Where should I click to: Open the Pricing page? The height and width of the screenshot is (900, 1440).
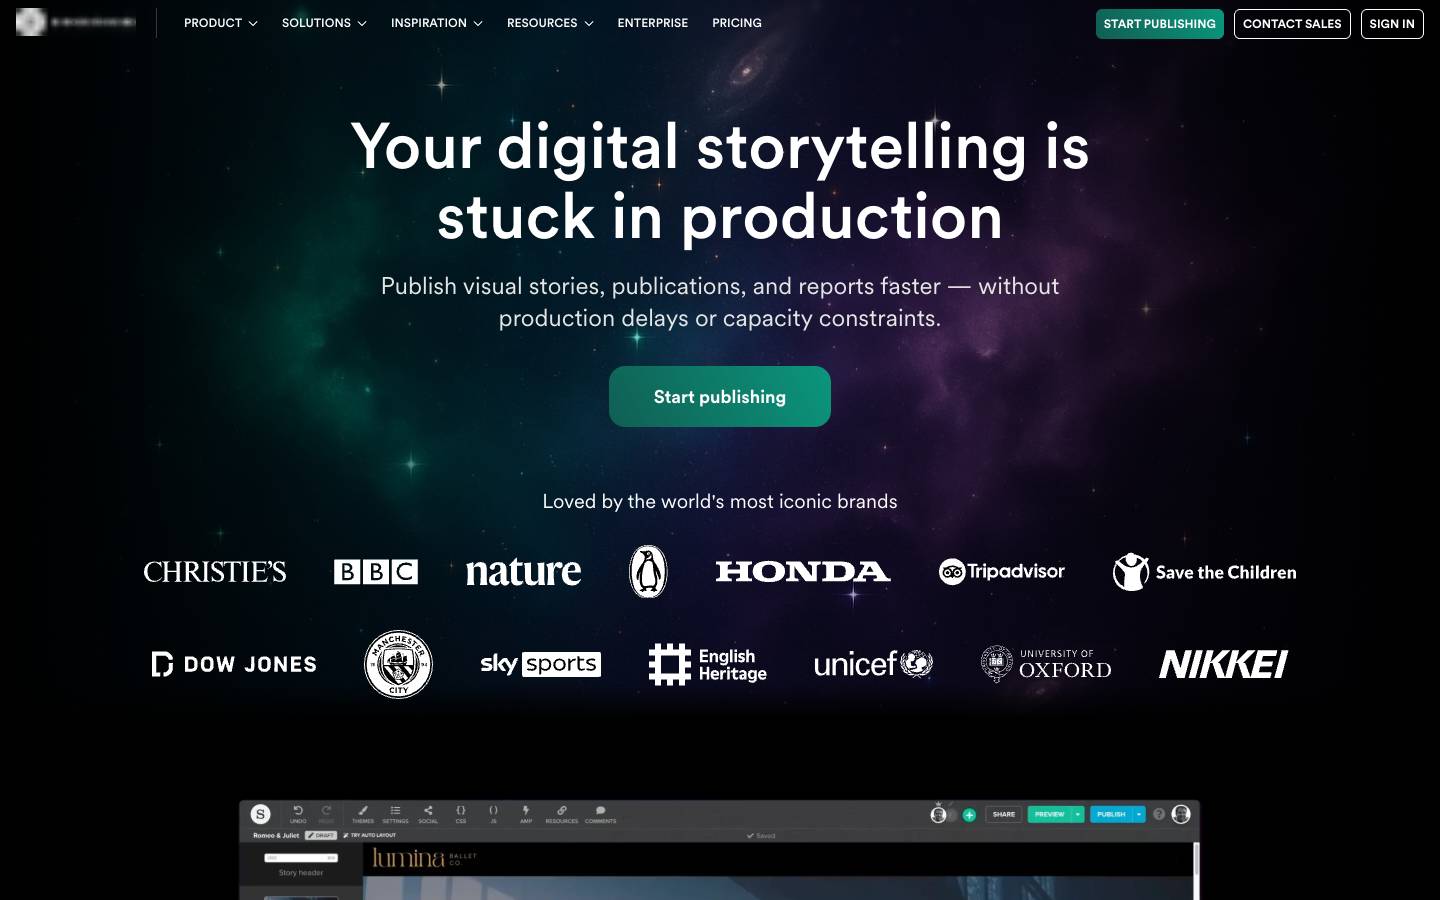[737, 23]
